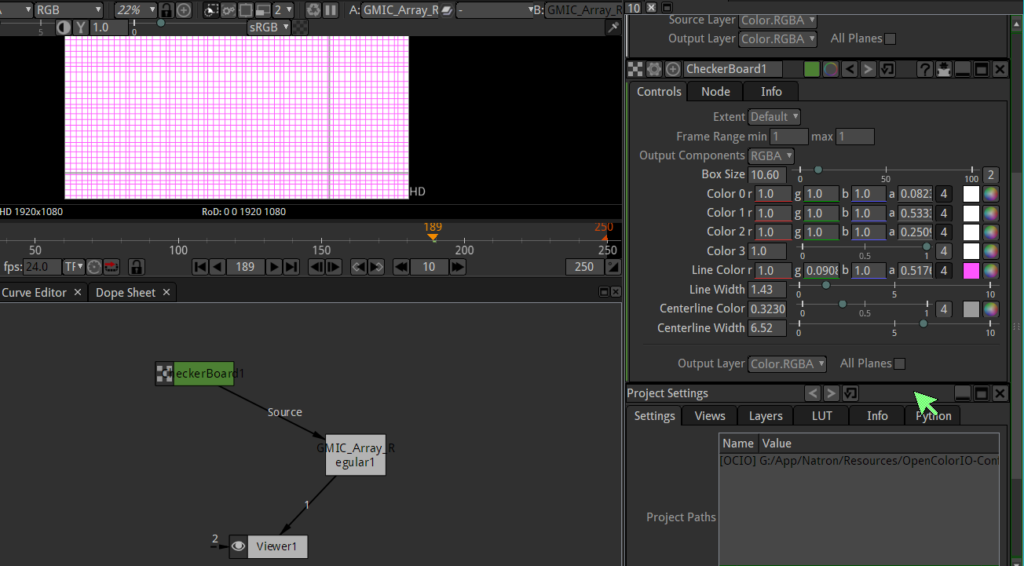The image size is (1024, 566).
Task: Click the timeline lock icon
Action: pos(136,267)
